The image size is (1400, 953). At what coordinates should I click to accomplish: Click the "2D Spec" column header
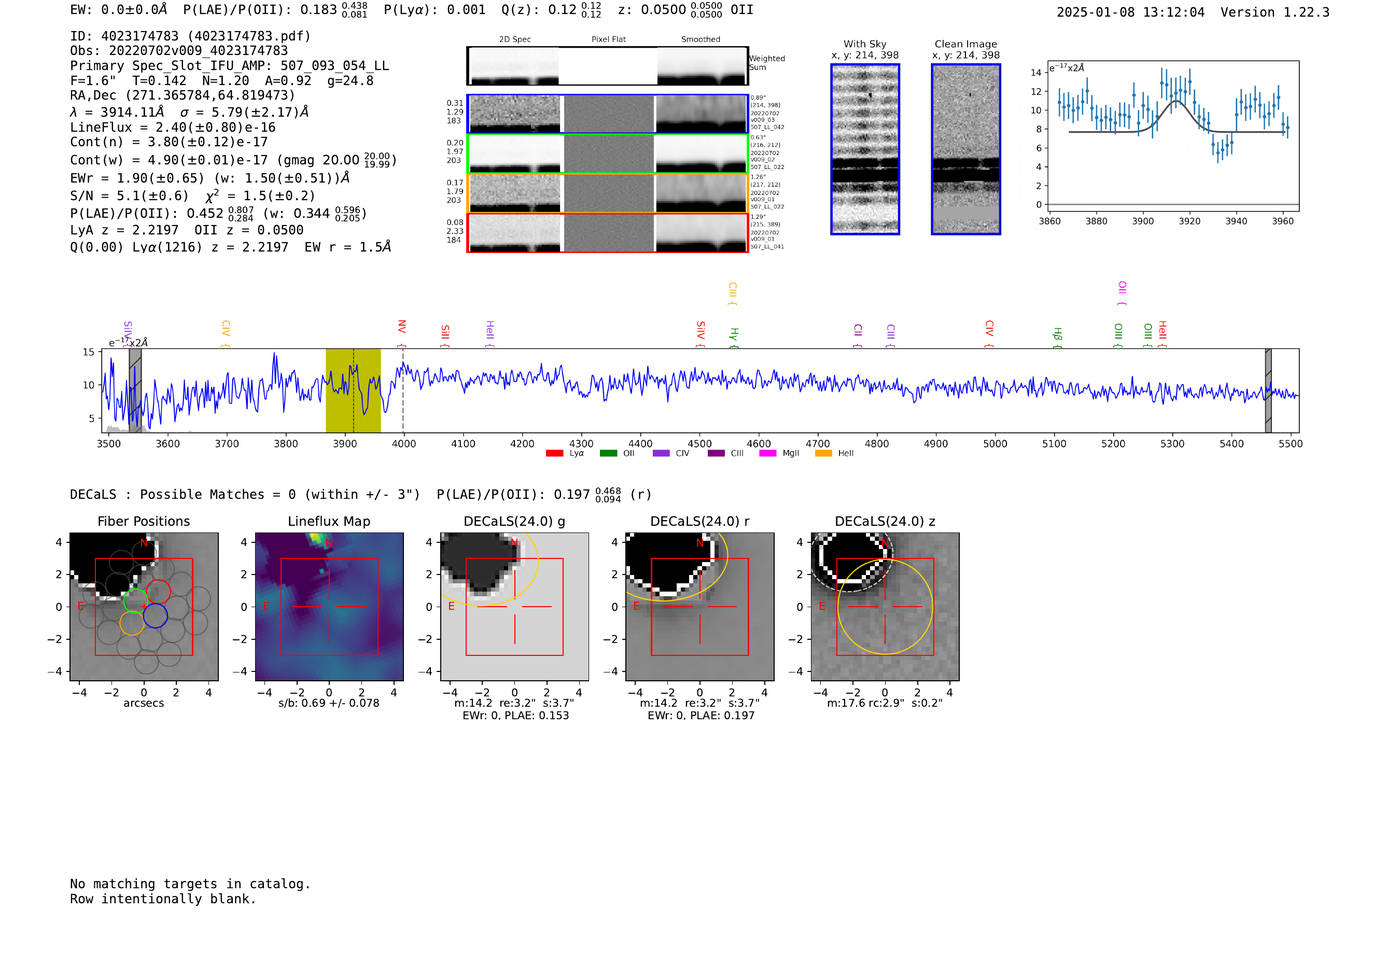tap(515, 40)
